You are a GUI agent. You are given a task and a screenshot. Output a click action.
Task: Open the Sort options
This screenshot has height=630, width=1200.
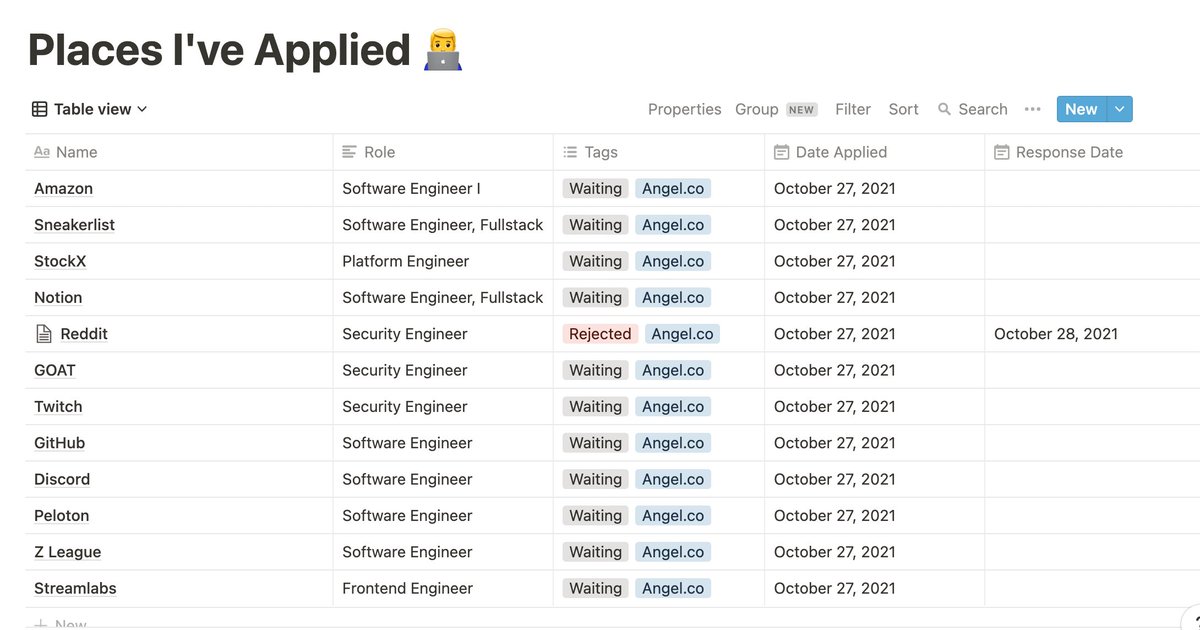(x=903, y=109)
